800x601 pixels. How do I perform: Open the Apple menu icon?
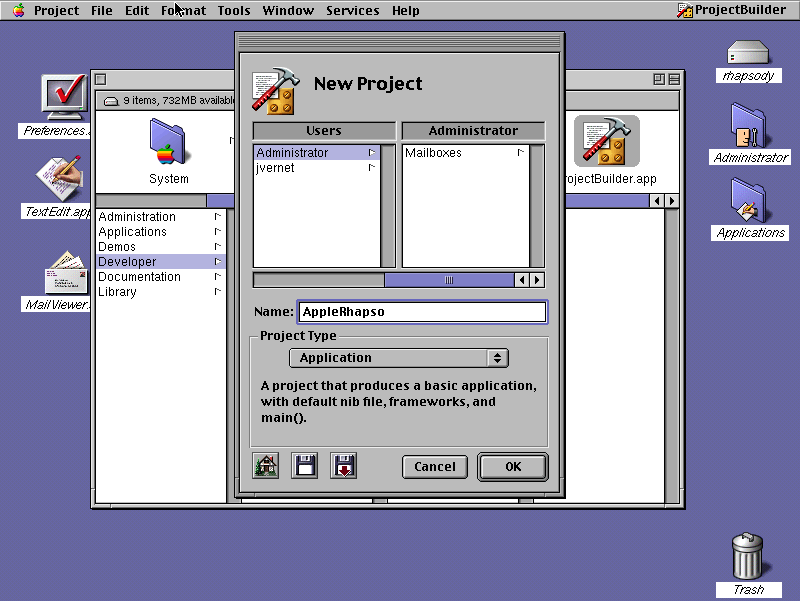18,10
